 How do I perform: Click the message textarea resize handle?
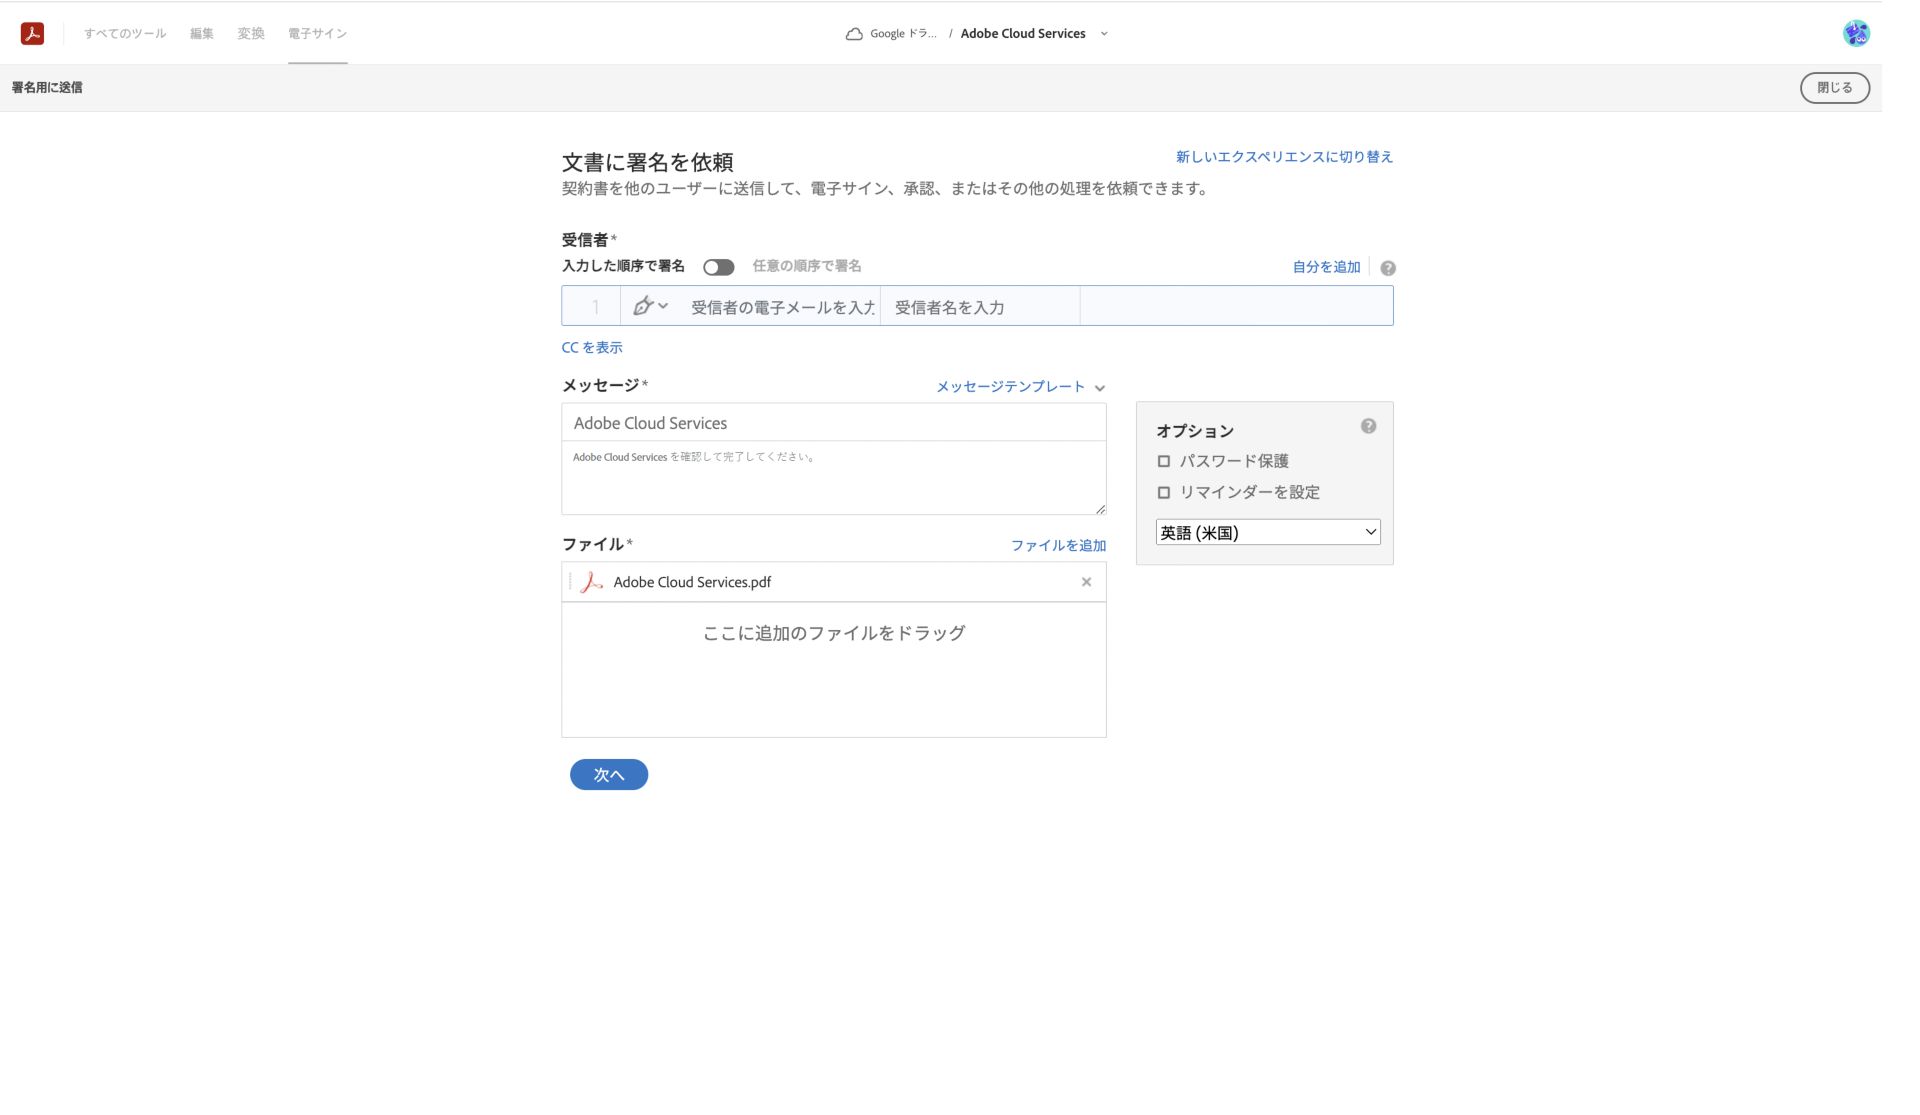coord(1100,509)
